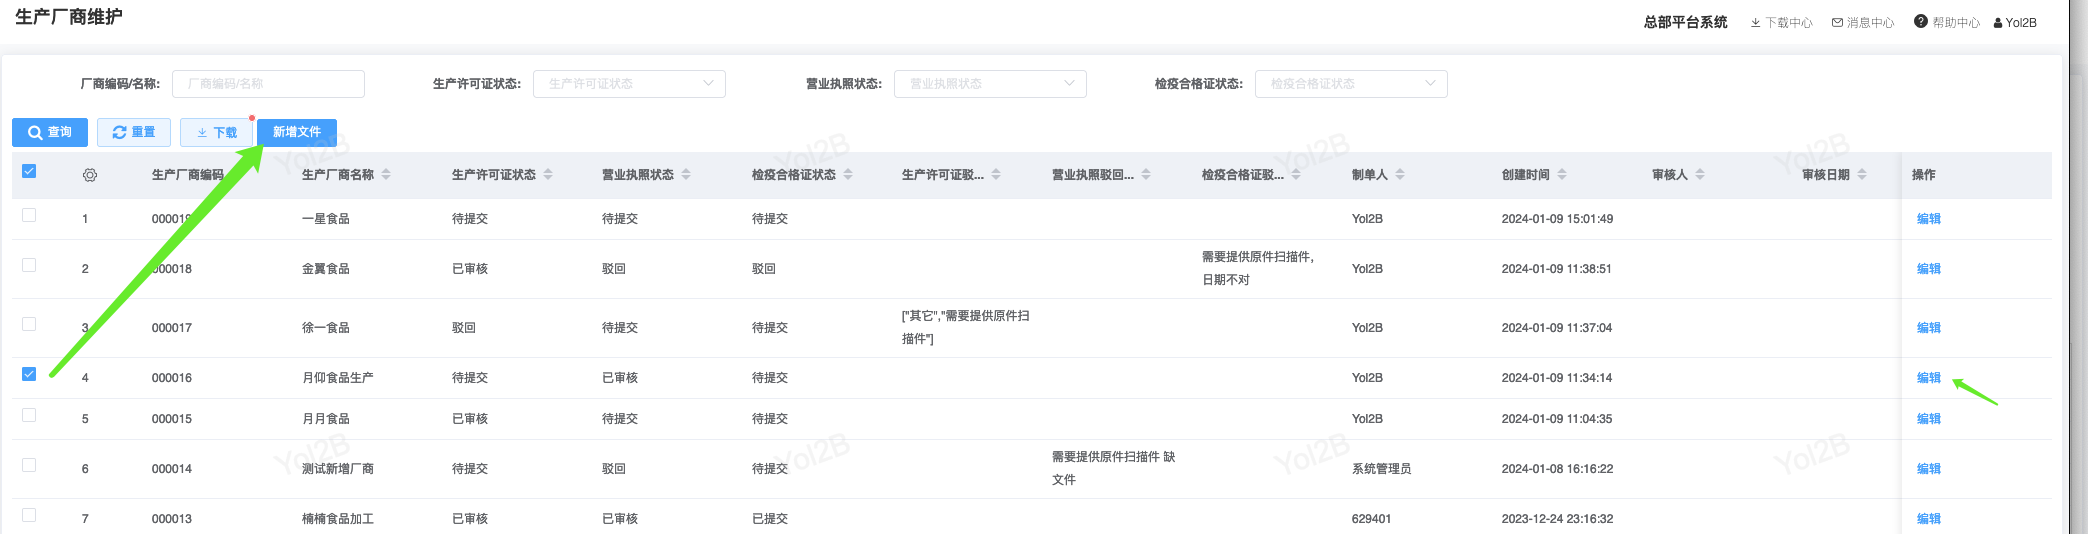
Task: Click sort arrows for 审核日期 column
Action: click(1862, 175)
